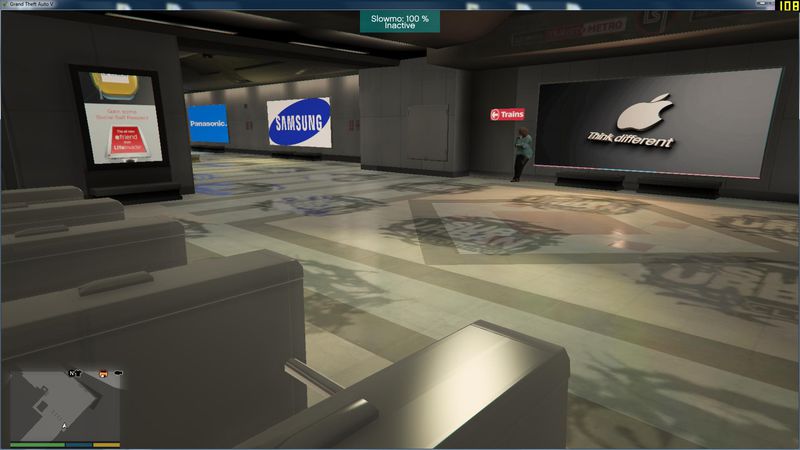Click the yellow special ability bar
This screenshot has height=450, width=800.
(107, 445)
